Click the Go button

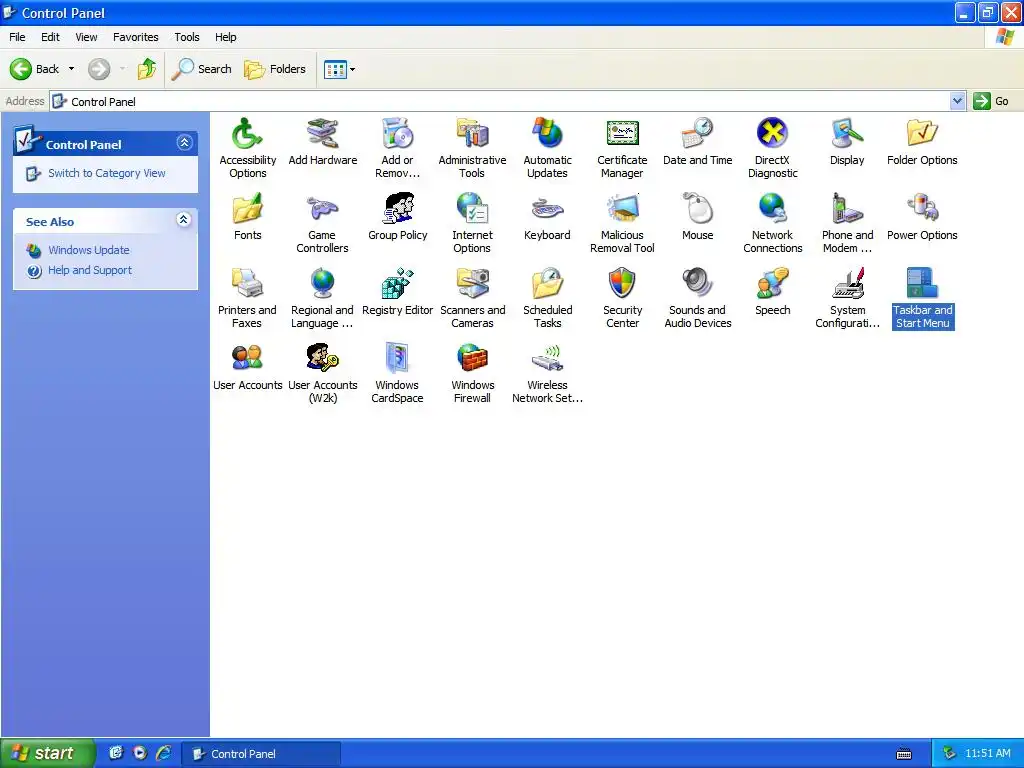[991, 101]
